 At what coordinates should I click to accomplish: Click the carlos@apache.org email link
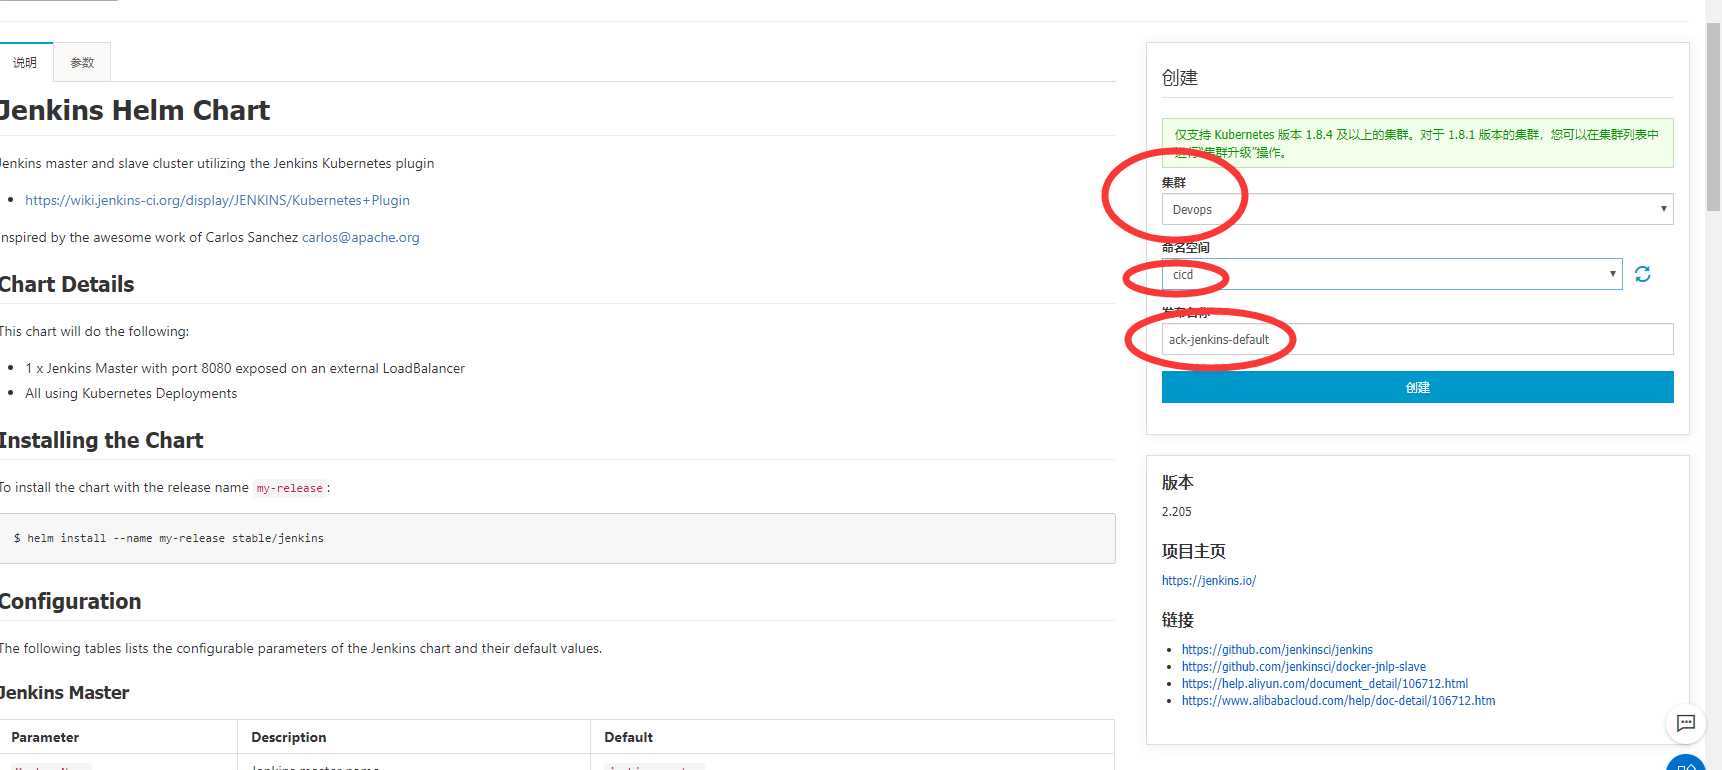pos(360,237)
